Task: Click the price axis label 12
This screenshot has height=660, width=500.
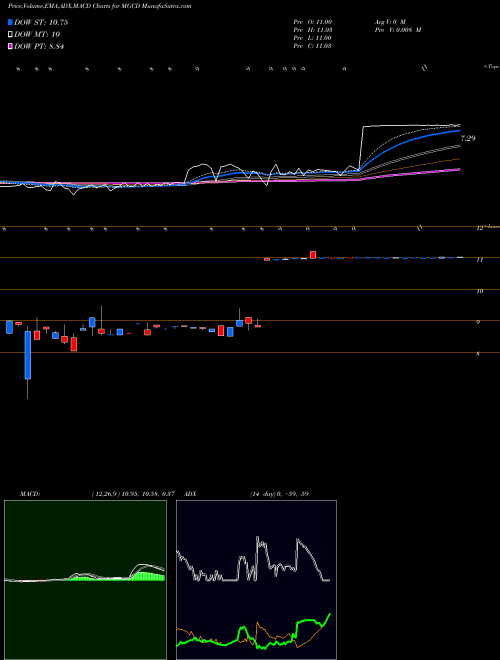Action: [x=479, y=228]
